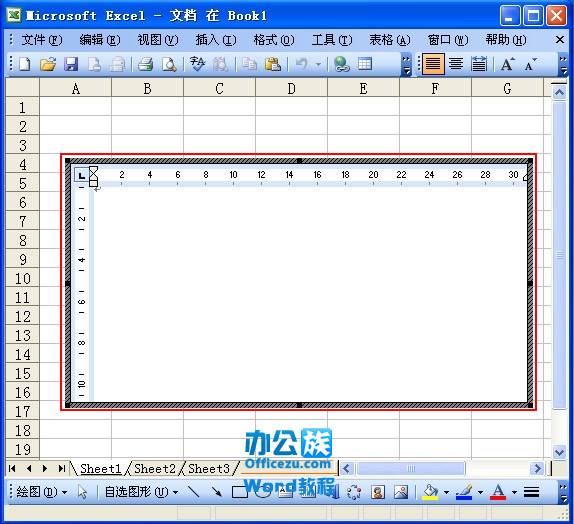Image resolution: width=574 pixels, height=524 pixels.
Task: Expand Drawing toolbar options chevron
Action: point(563,493)
